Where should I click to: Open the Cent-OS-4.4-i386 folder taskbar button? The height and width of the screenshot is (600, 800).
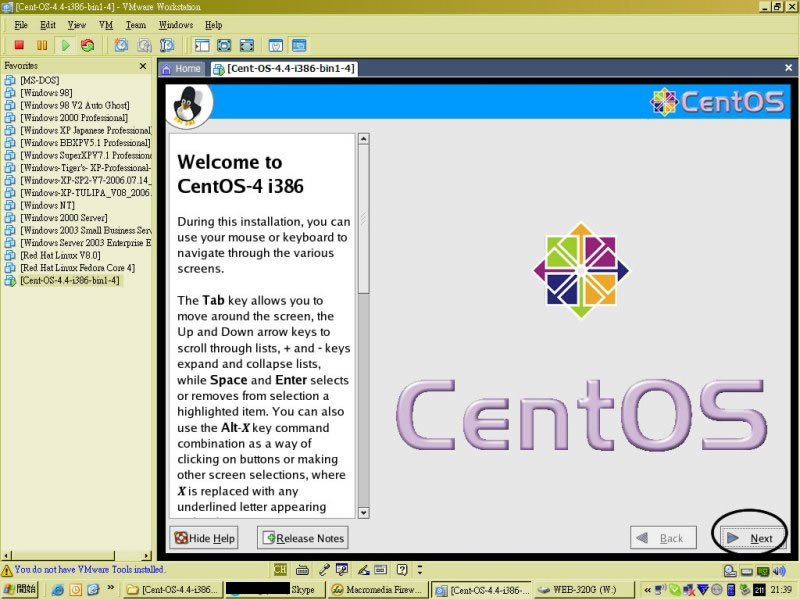pos(174,589)
